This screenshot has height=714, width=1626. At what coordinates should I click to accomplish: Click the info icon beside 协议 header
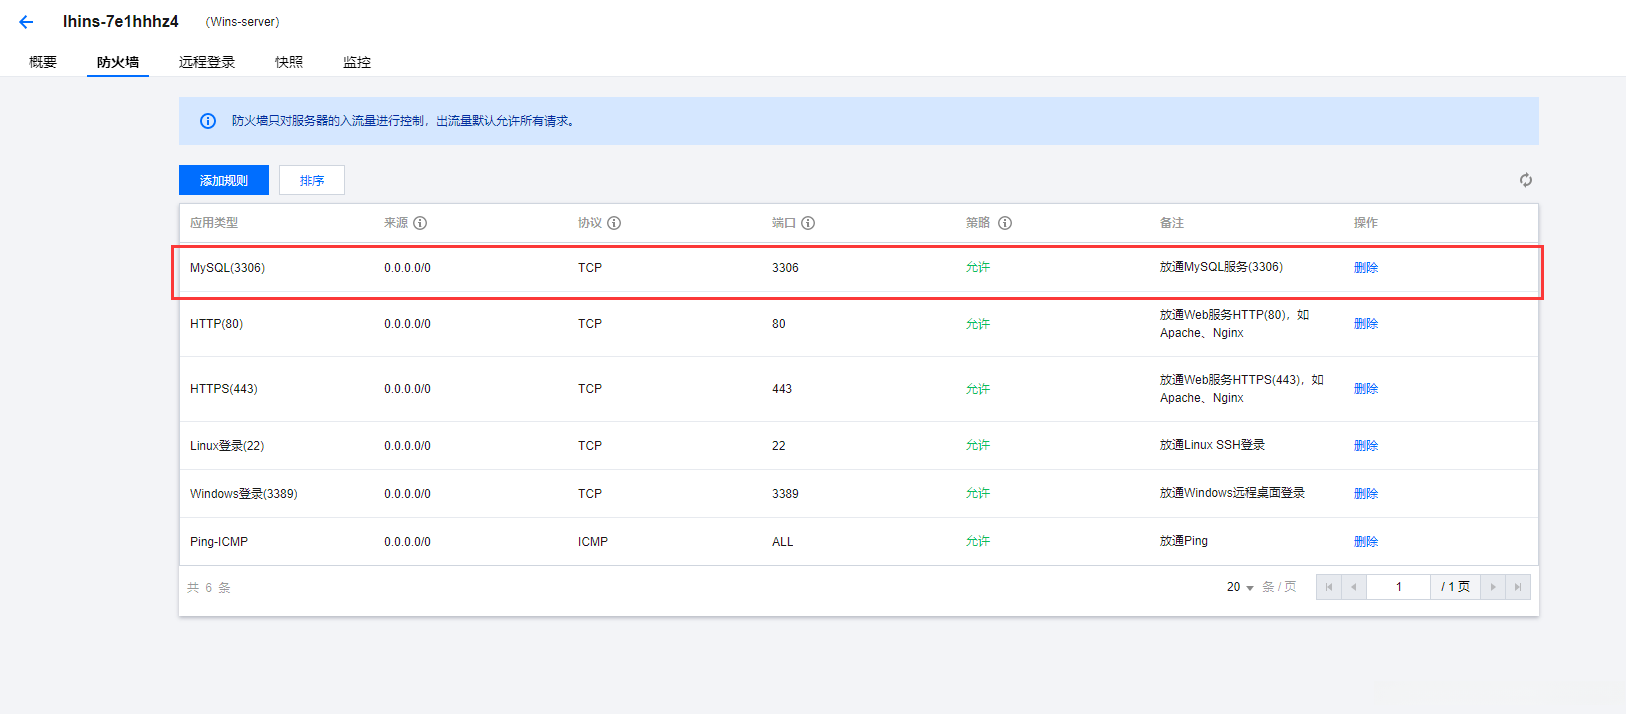pos(614,223)
